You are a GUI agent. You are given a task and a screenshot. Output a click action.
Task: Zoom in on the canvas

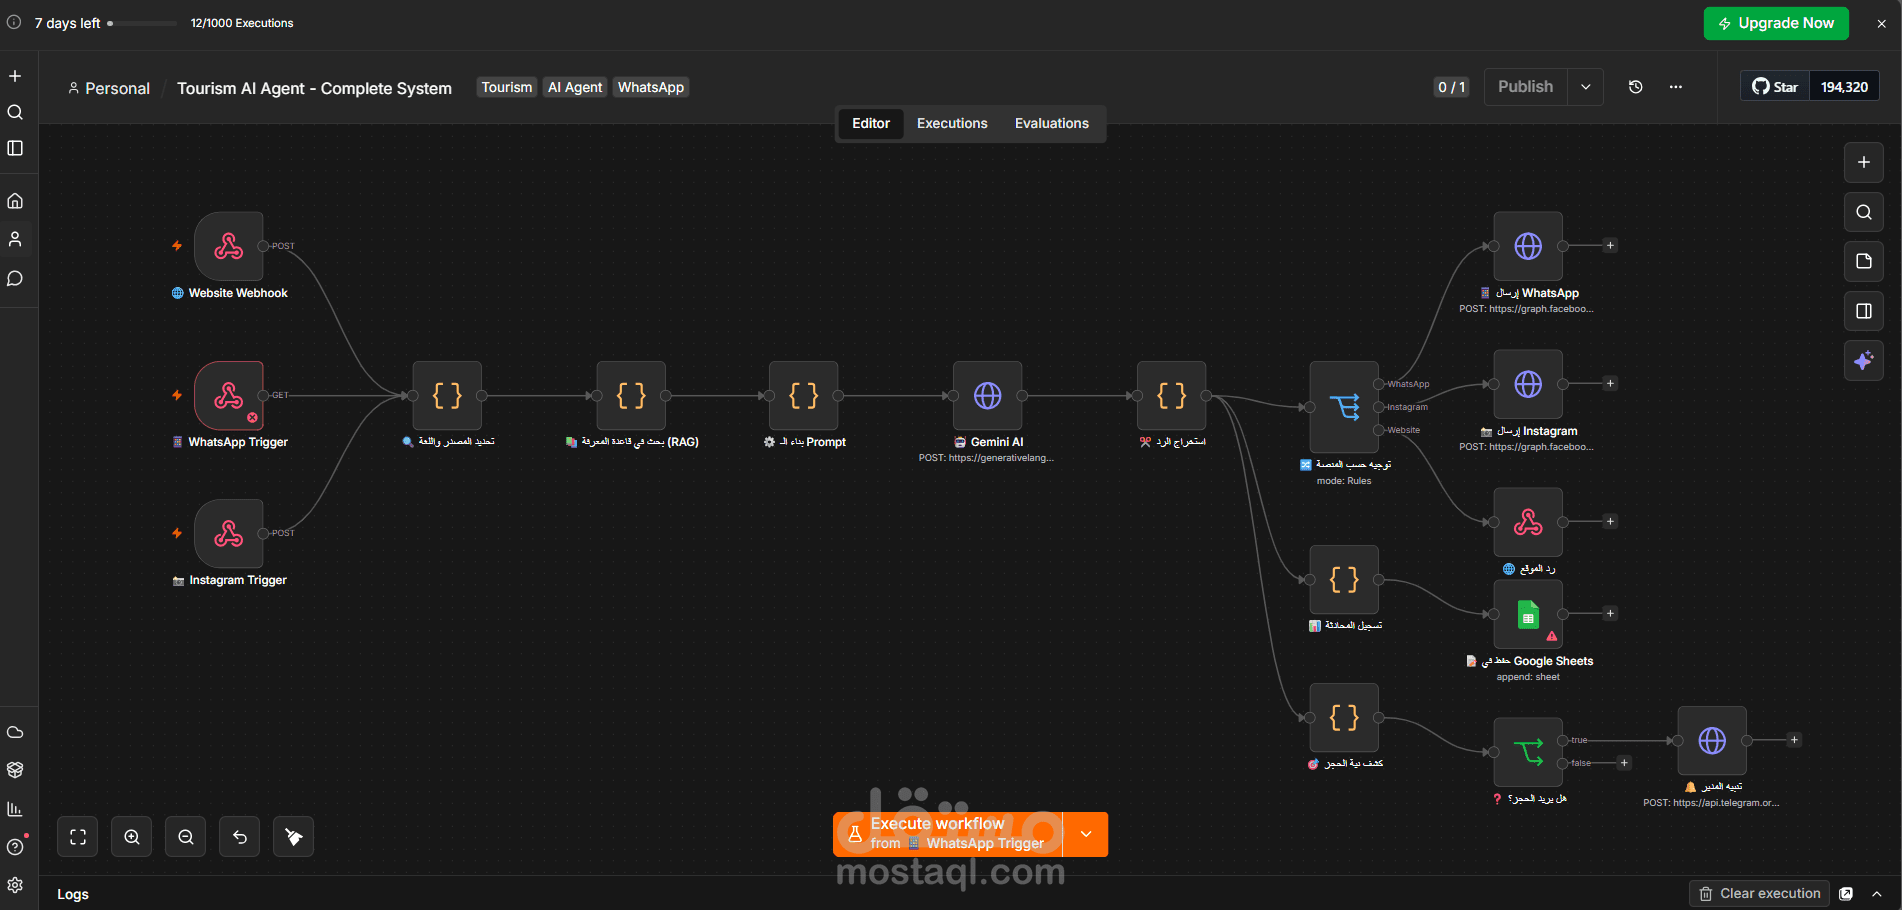[x=132, y=837]
